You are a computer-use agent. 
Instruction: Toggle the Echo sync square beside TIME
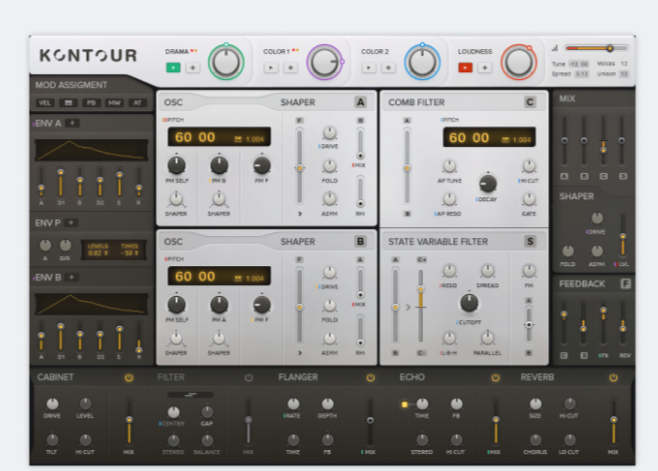click(x=405, y=405)
